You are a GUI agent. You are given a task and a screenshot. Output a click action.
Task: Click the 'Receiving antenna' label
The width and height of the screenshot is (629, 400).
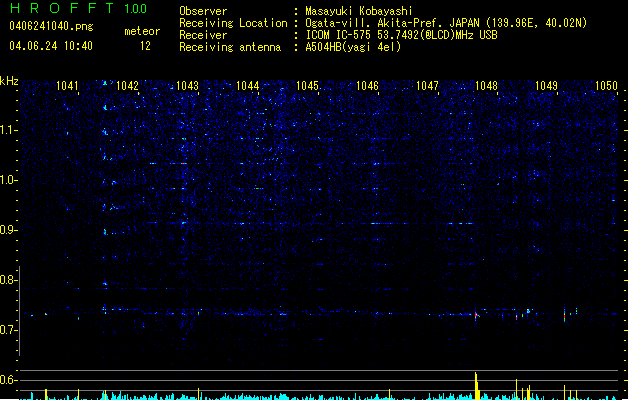(230, 47)
